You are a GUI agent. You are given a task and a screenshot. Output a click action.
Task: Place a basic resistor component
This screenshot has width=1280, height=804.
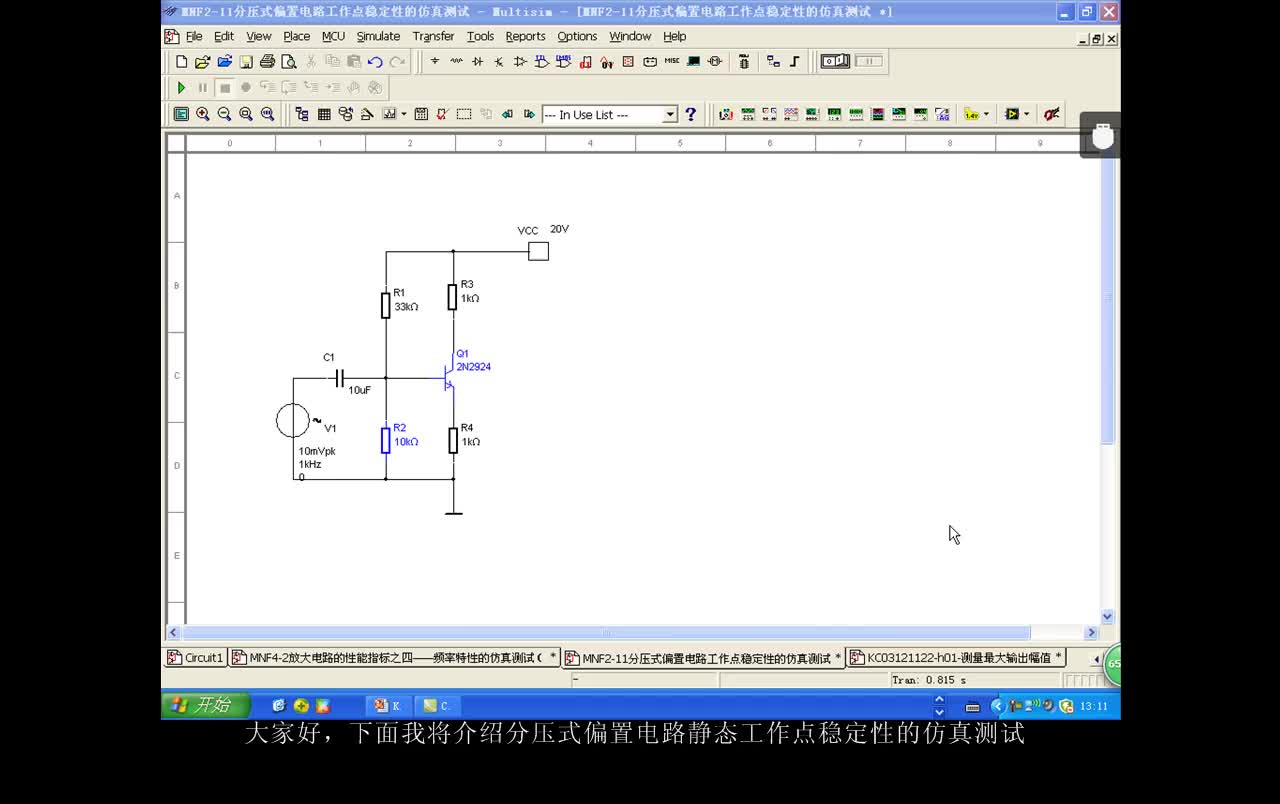pyautogui.click(x=456, y=61)
